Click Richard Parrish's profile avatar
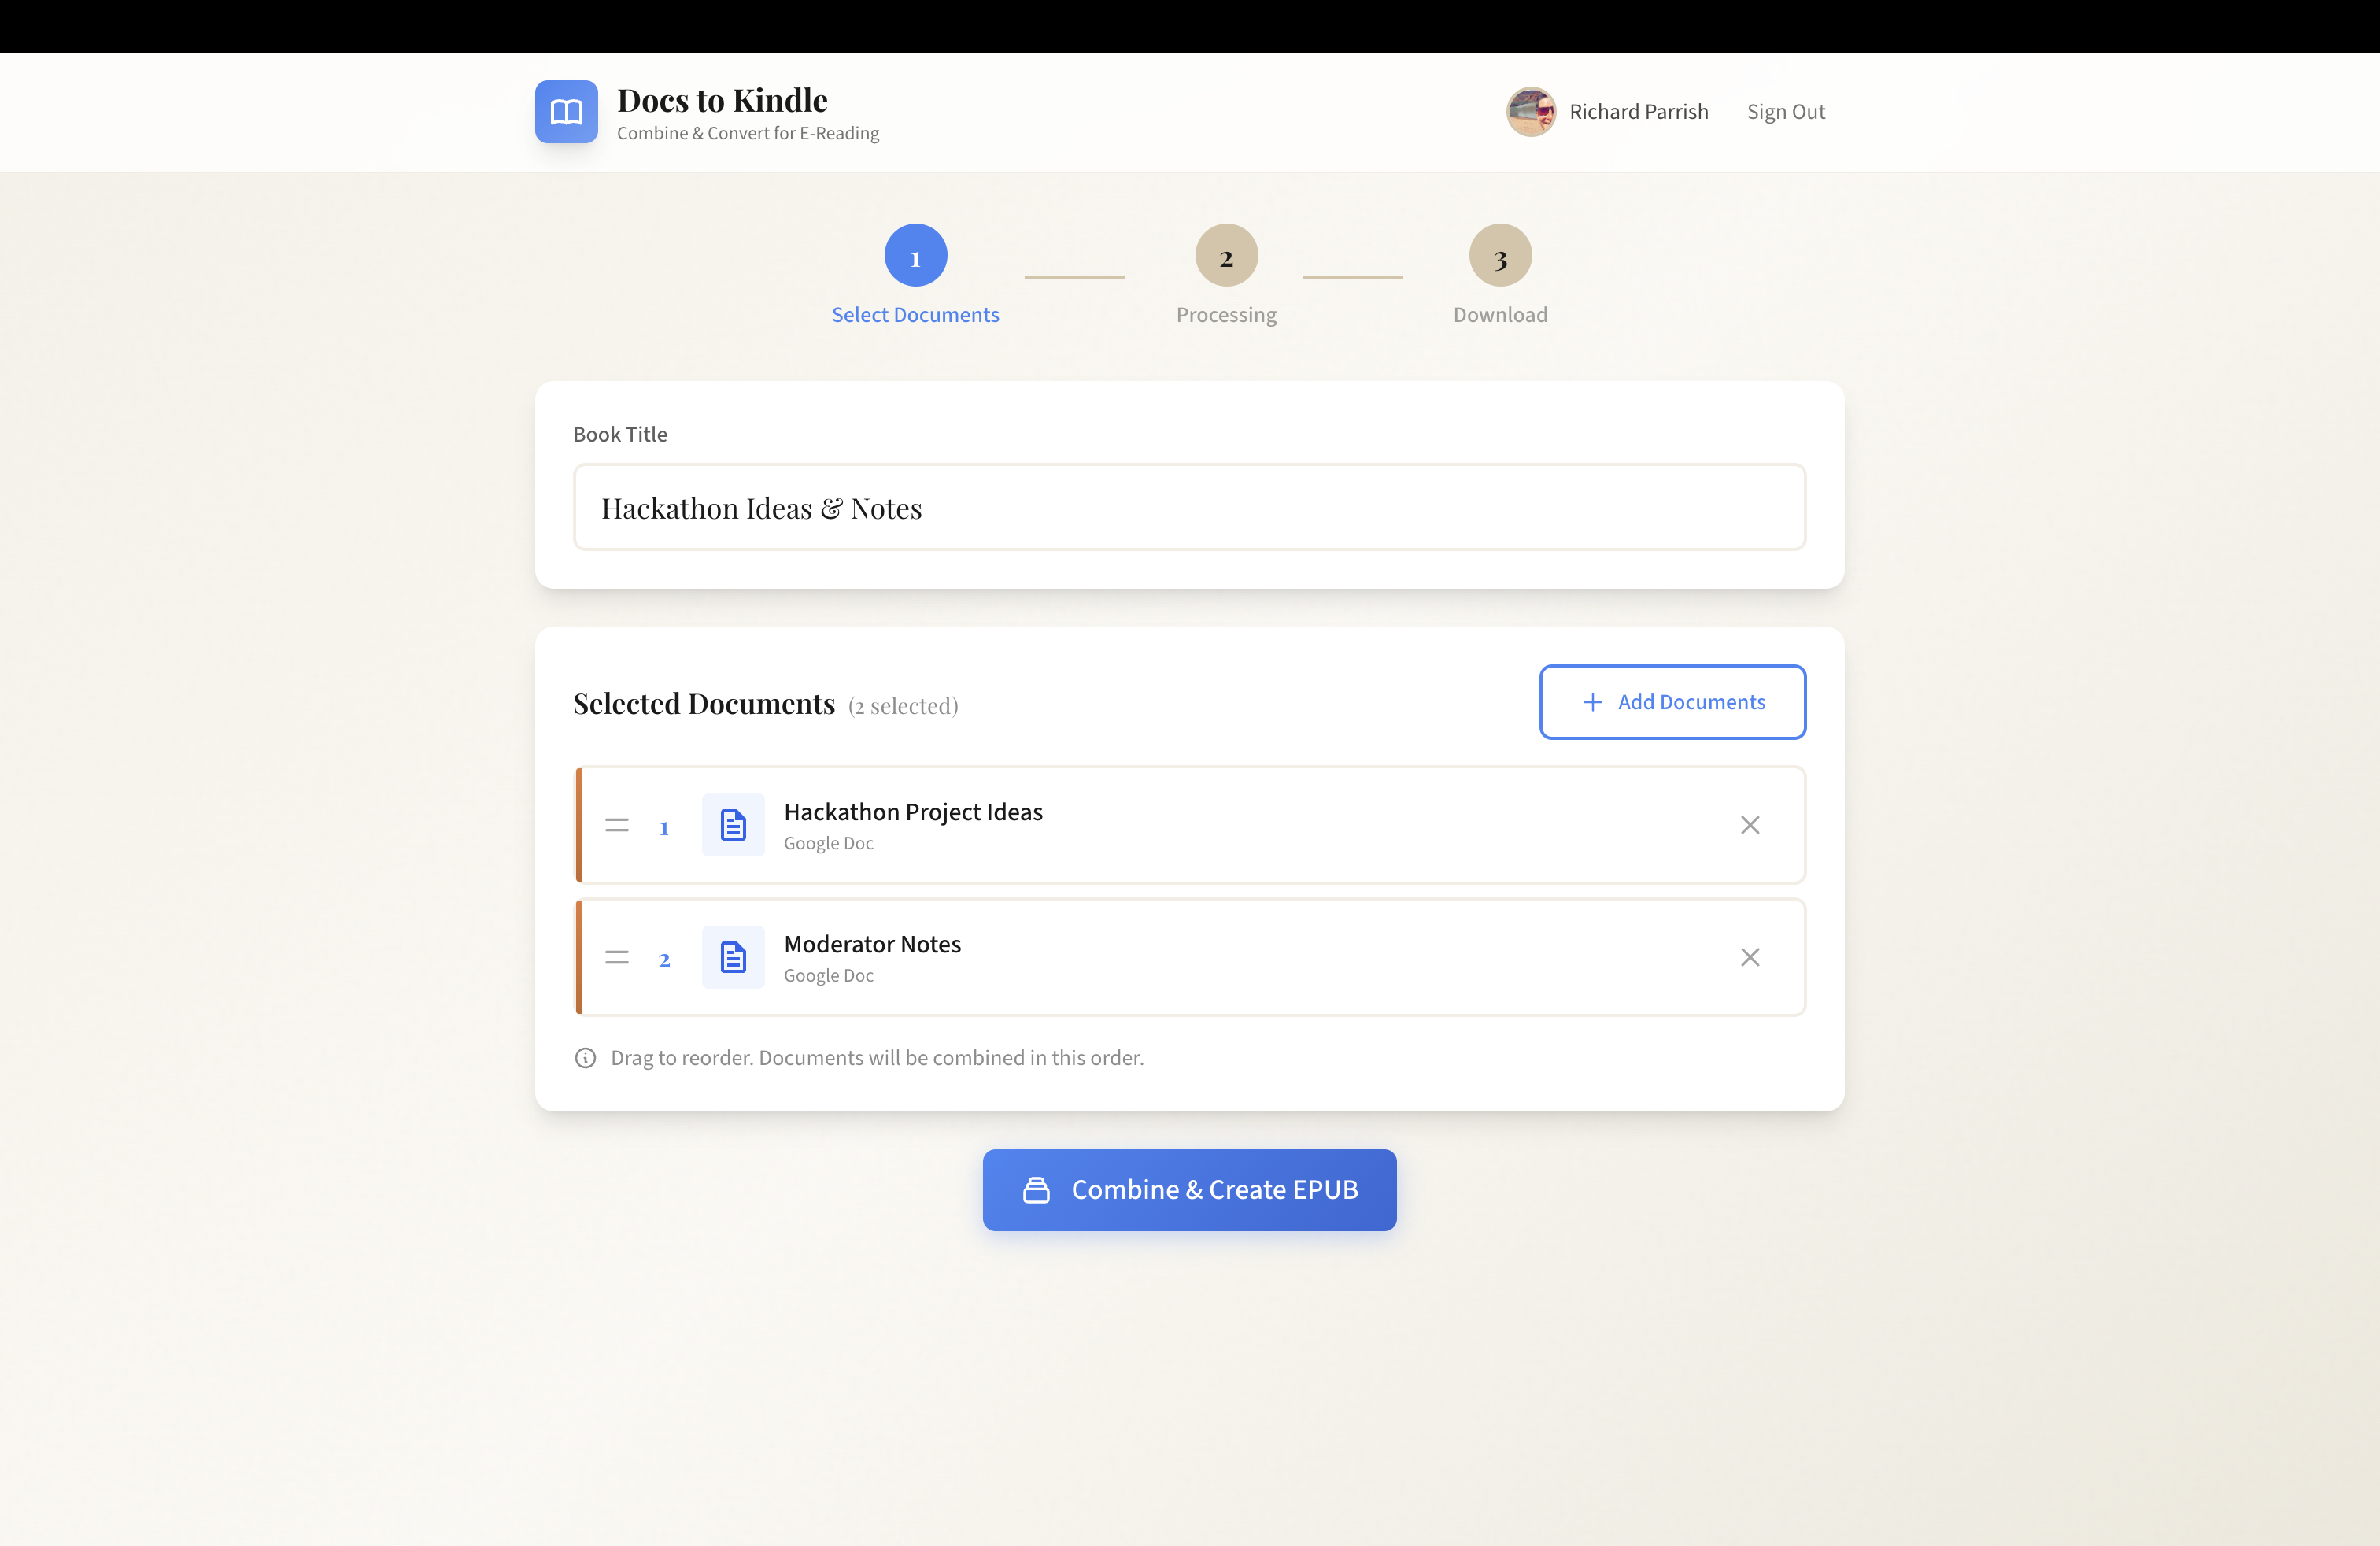Screen dimensions: 2380x1546 1530,112
